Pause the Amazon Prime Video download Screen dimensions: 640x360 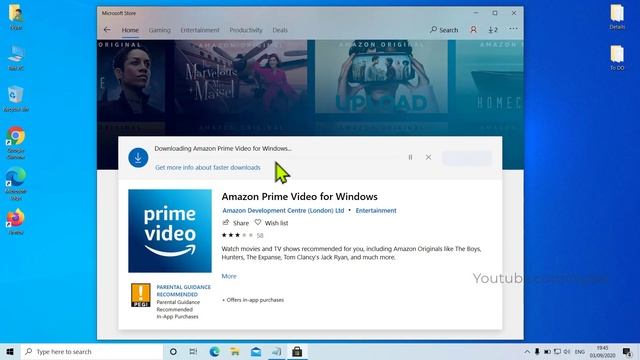(410, 157)
